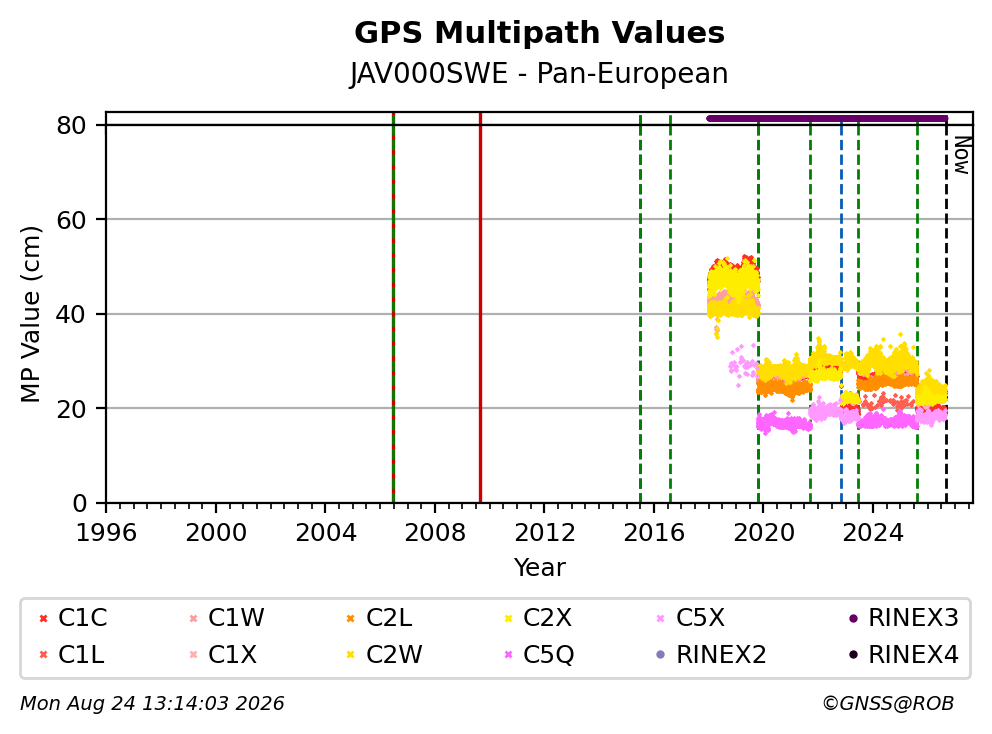Click the RINEX3 purple legend dot

(853, 618)
